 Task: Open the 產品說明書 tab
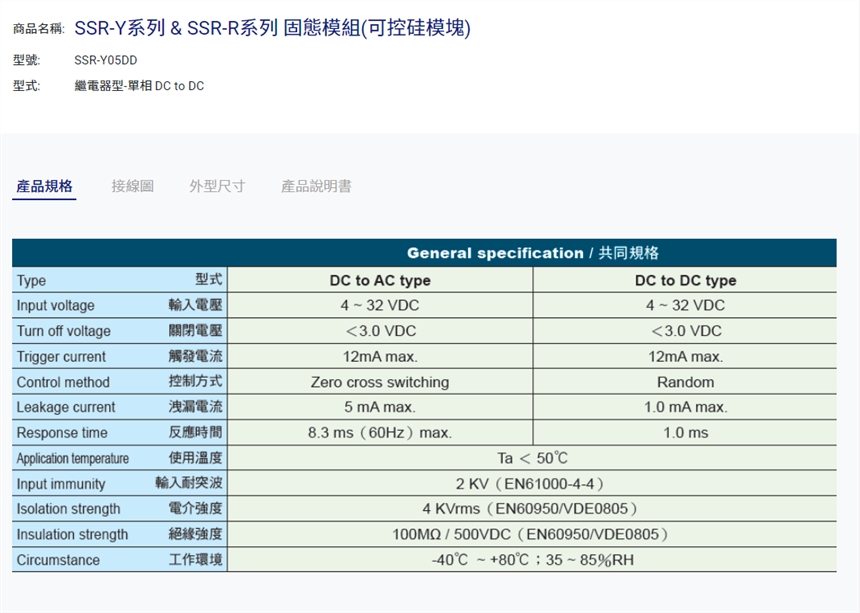(316, 186)
